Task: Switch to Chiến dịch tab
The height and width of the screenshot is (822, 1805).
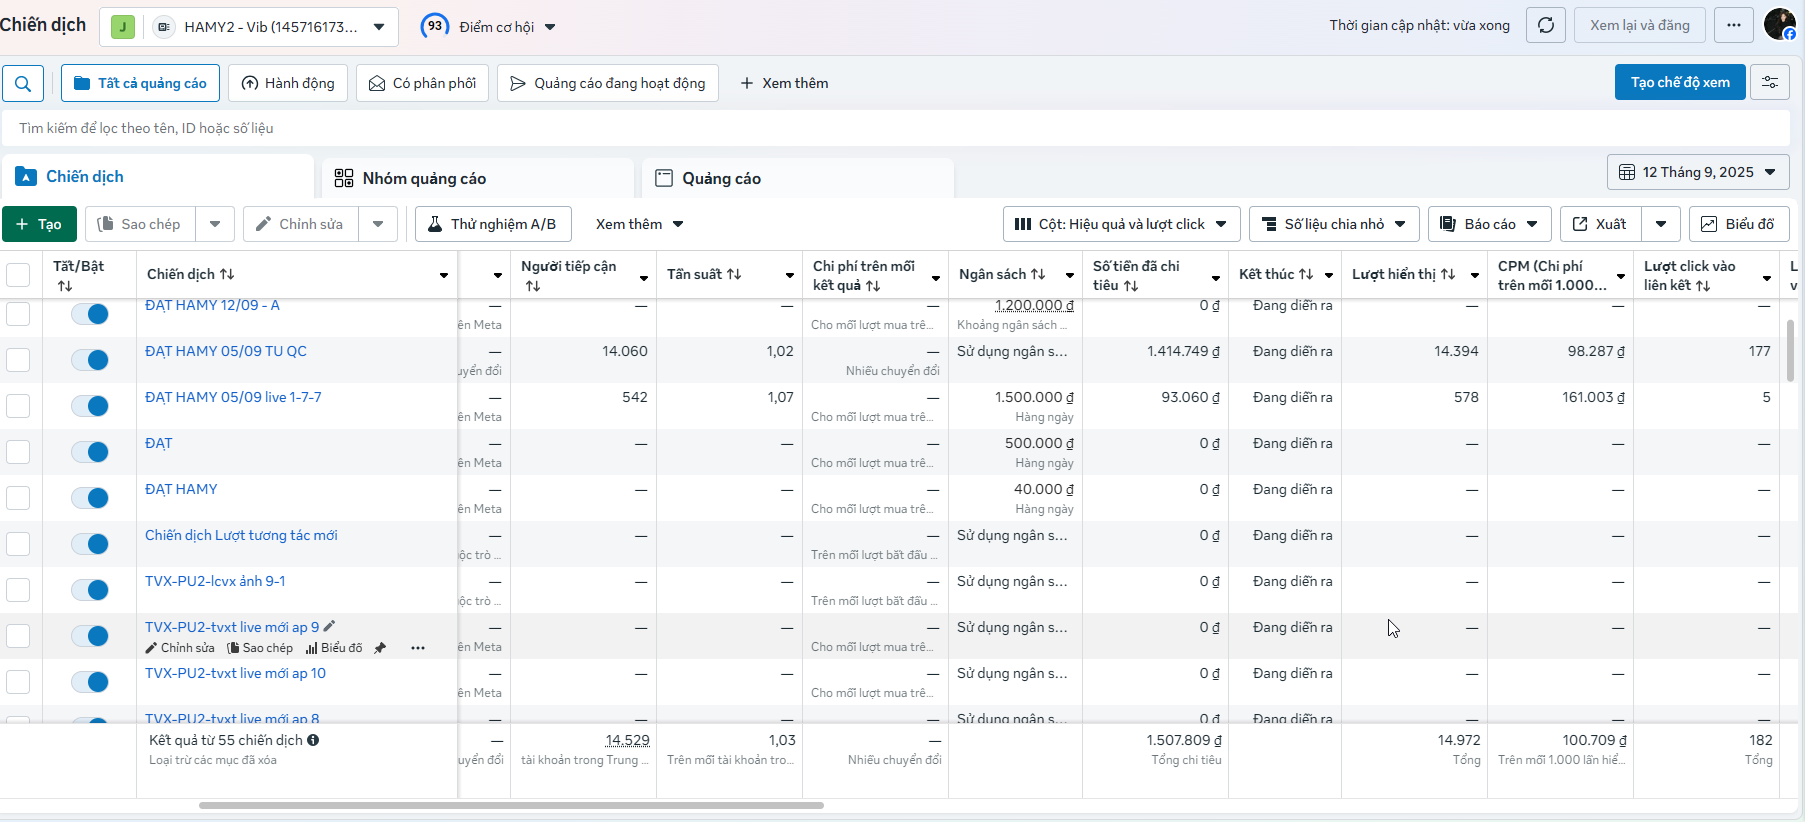Action: pyautogui.click(x=158, y=177)
